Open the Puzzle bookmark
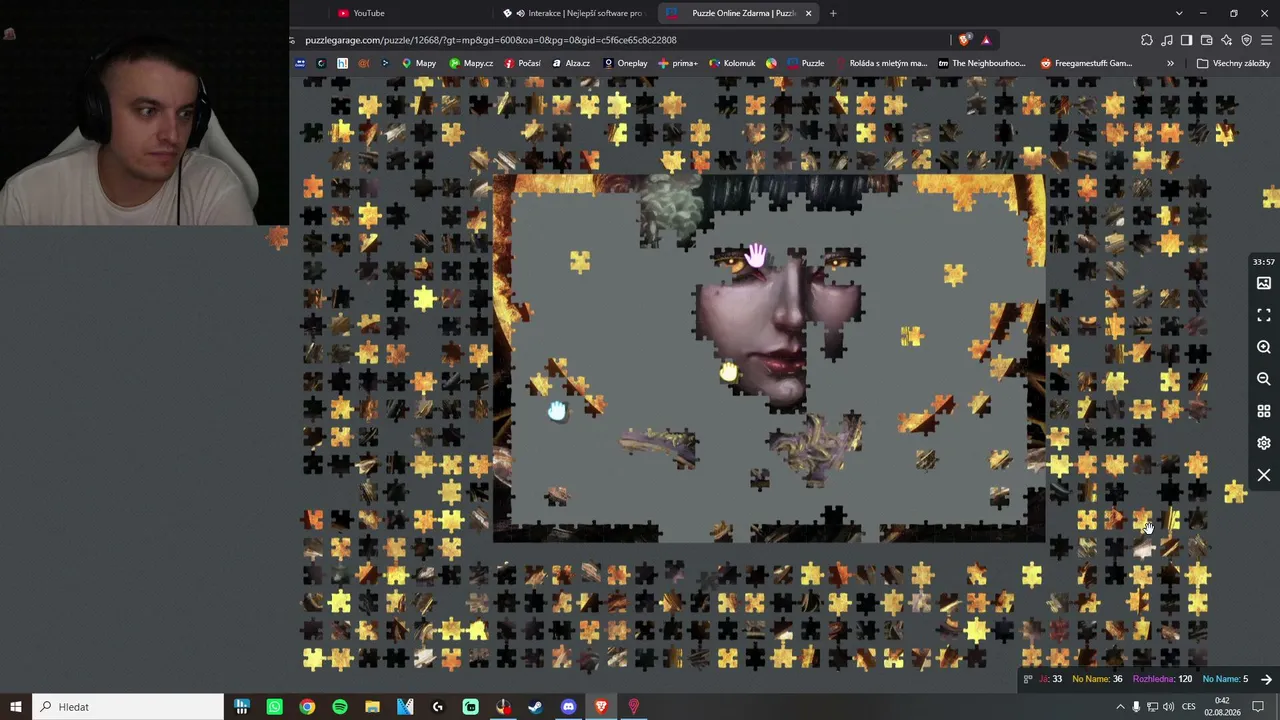 806,63
